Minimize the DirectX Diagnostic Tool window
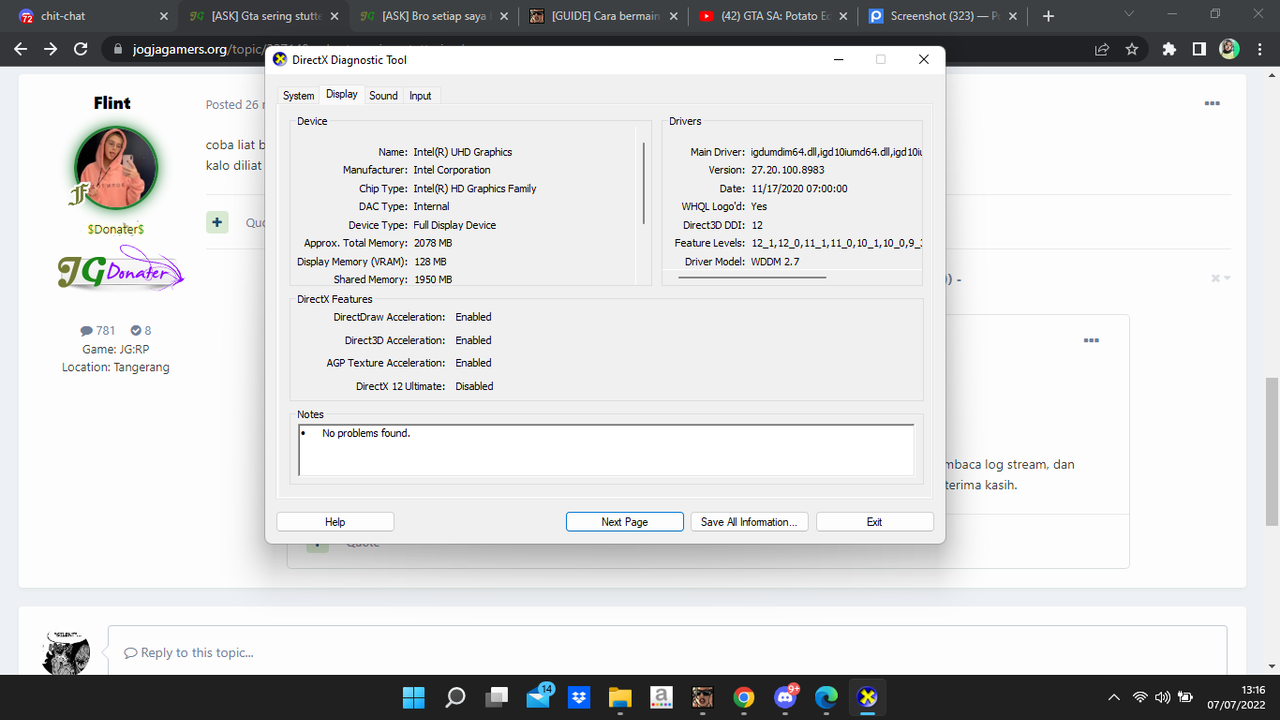The height and width of the screenshot is (720, 1280). 837,60
